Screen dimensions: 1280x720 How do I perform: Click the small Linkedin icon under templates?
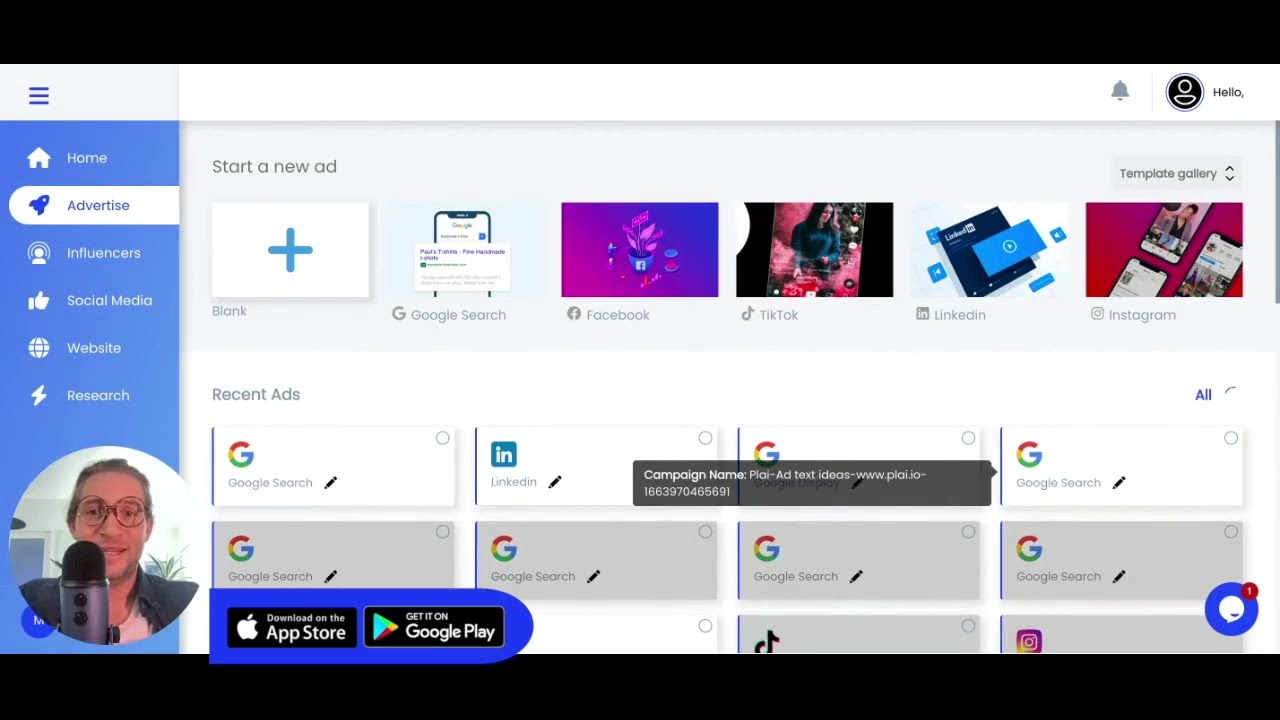[923, 314]
